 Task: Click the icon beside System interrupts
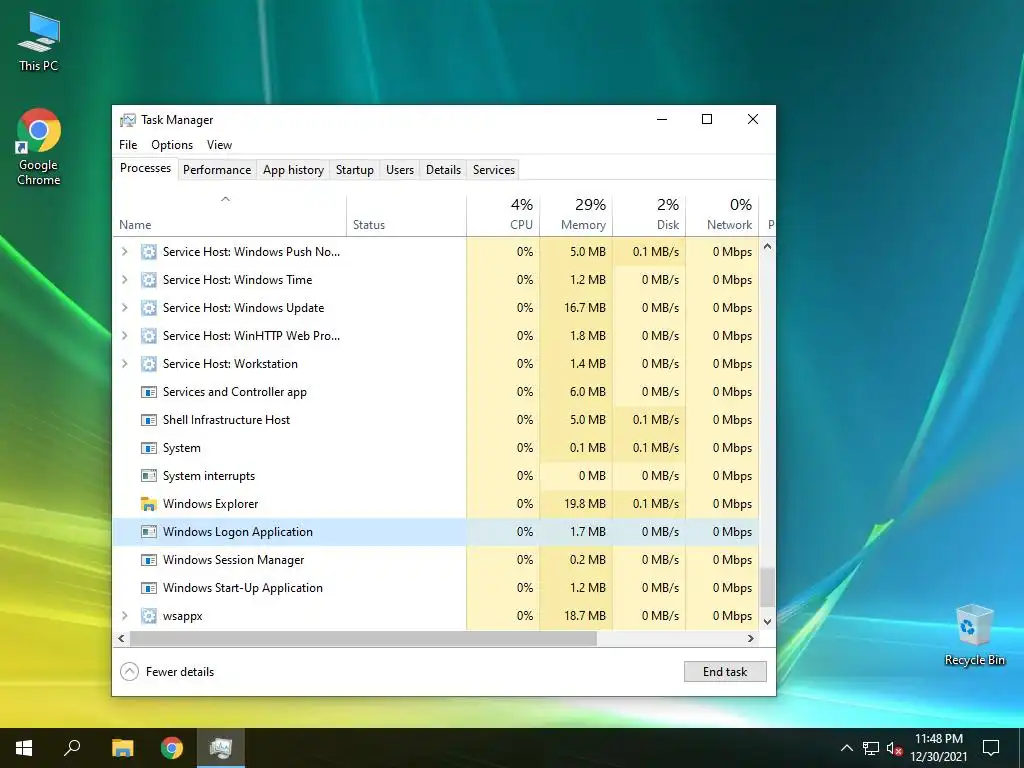(x=149, y=475)
